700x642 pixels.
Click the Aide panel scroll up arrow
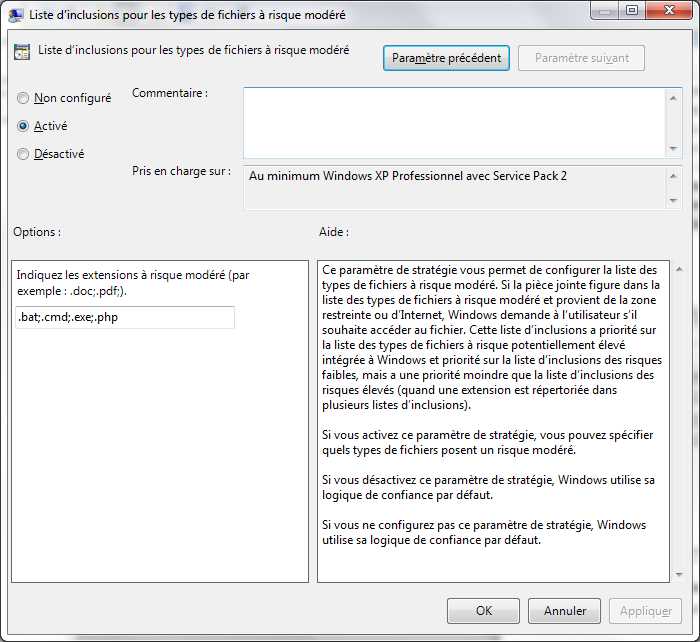679,269
